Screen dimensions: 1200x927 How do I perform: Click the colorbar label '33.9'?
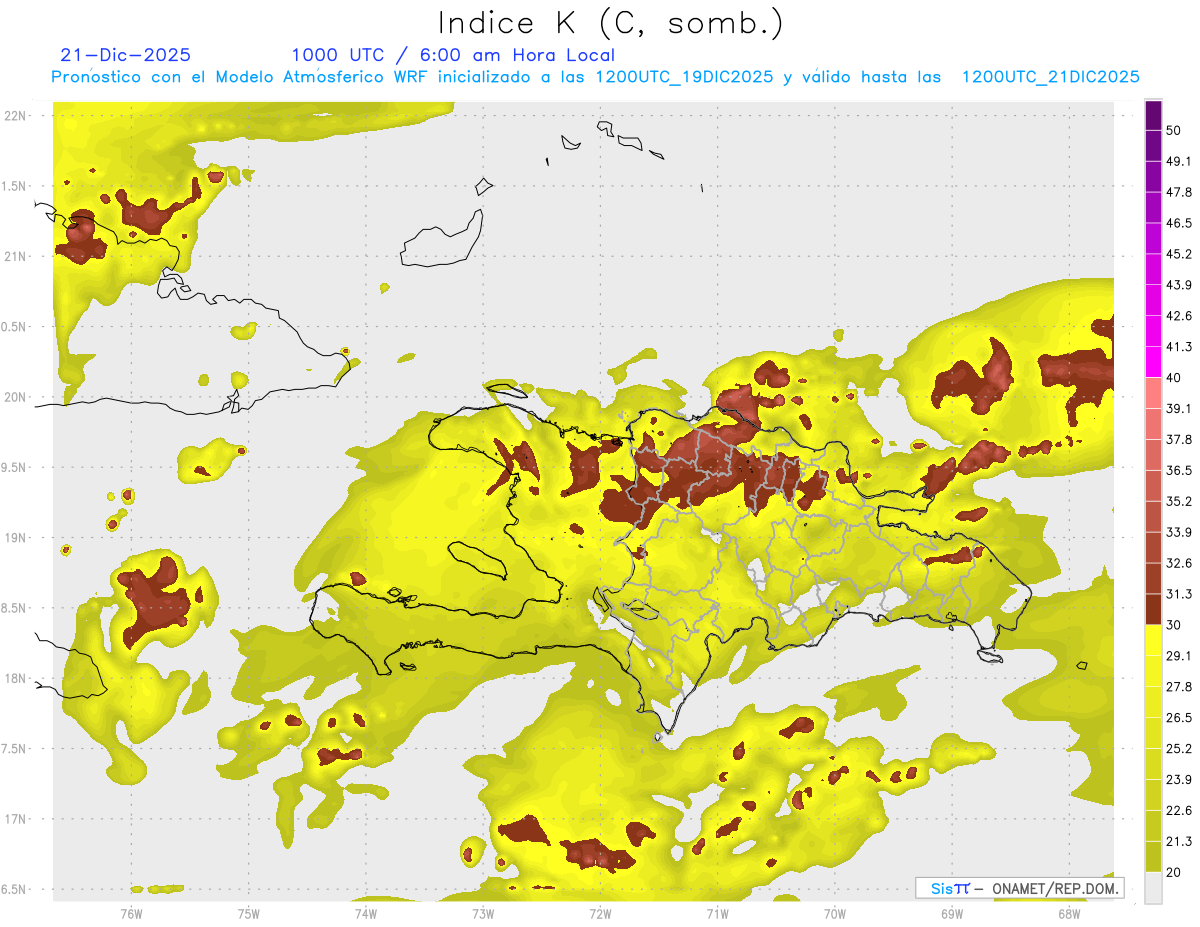coord(1179,533)
